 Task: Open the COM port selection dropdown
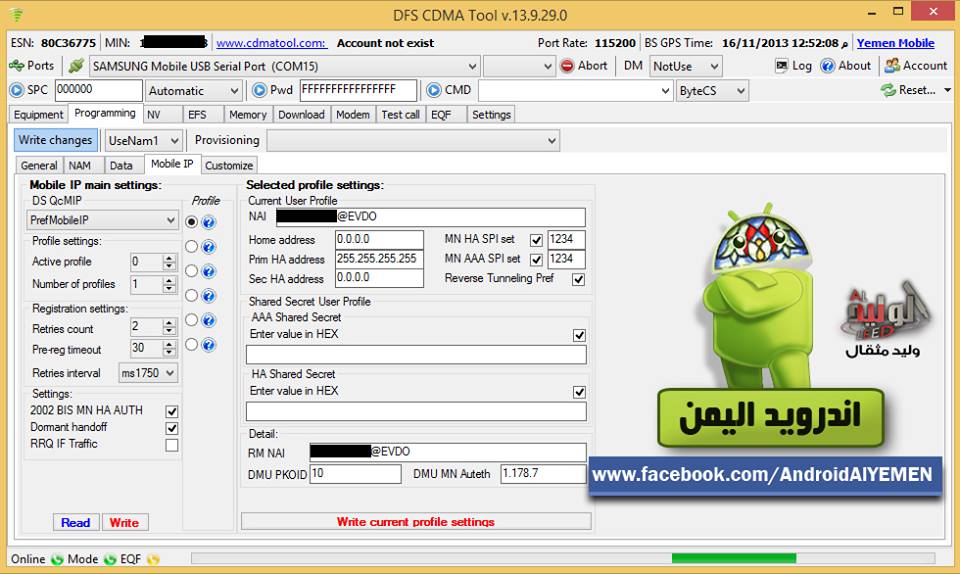pos(284,66)
